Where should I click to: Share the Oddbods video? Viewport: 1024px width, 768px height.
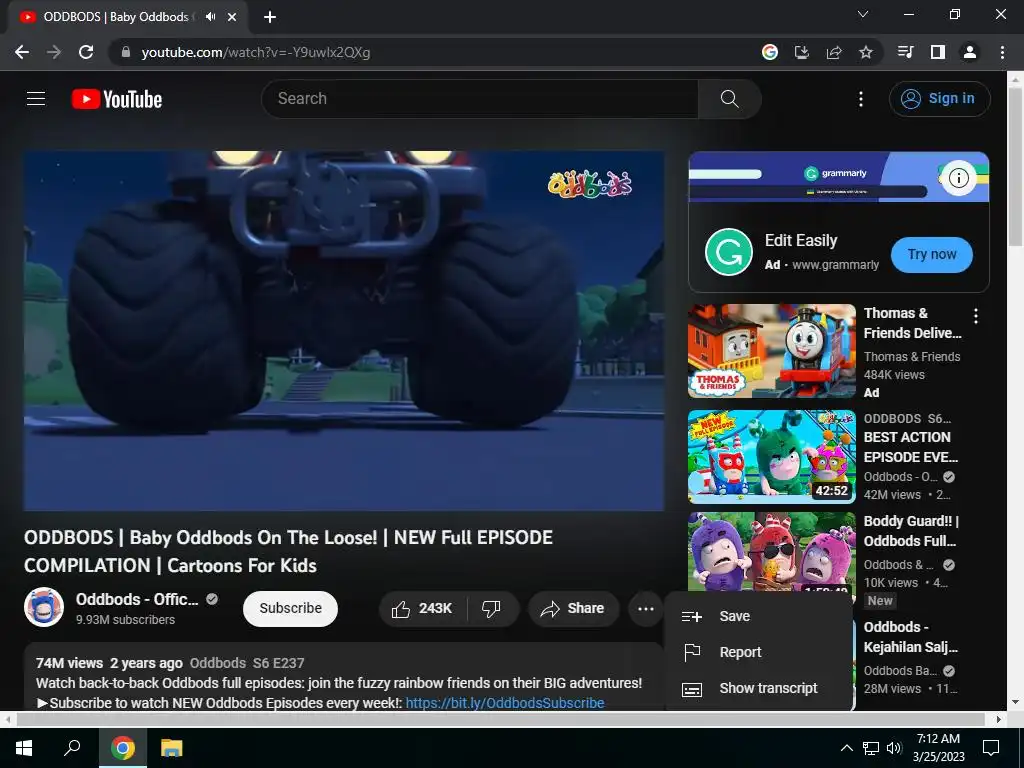573,609
